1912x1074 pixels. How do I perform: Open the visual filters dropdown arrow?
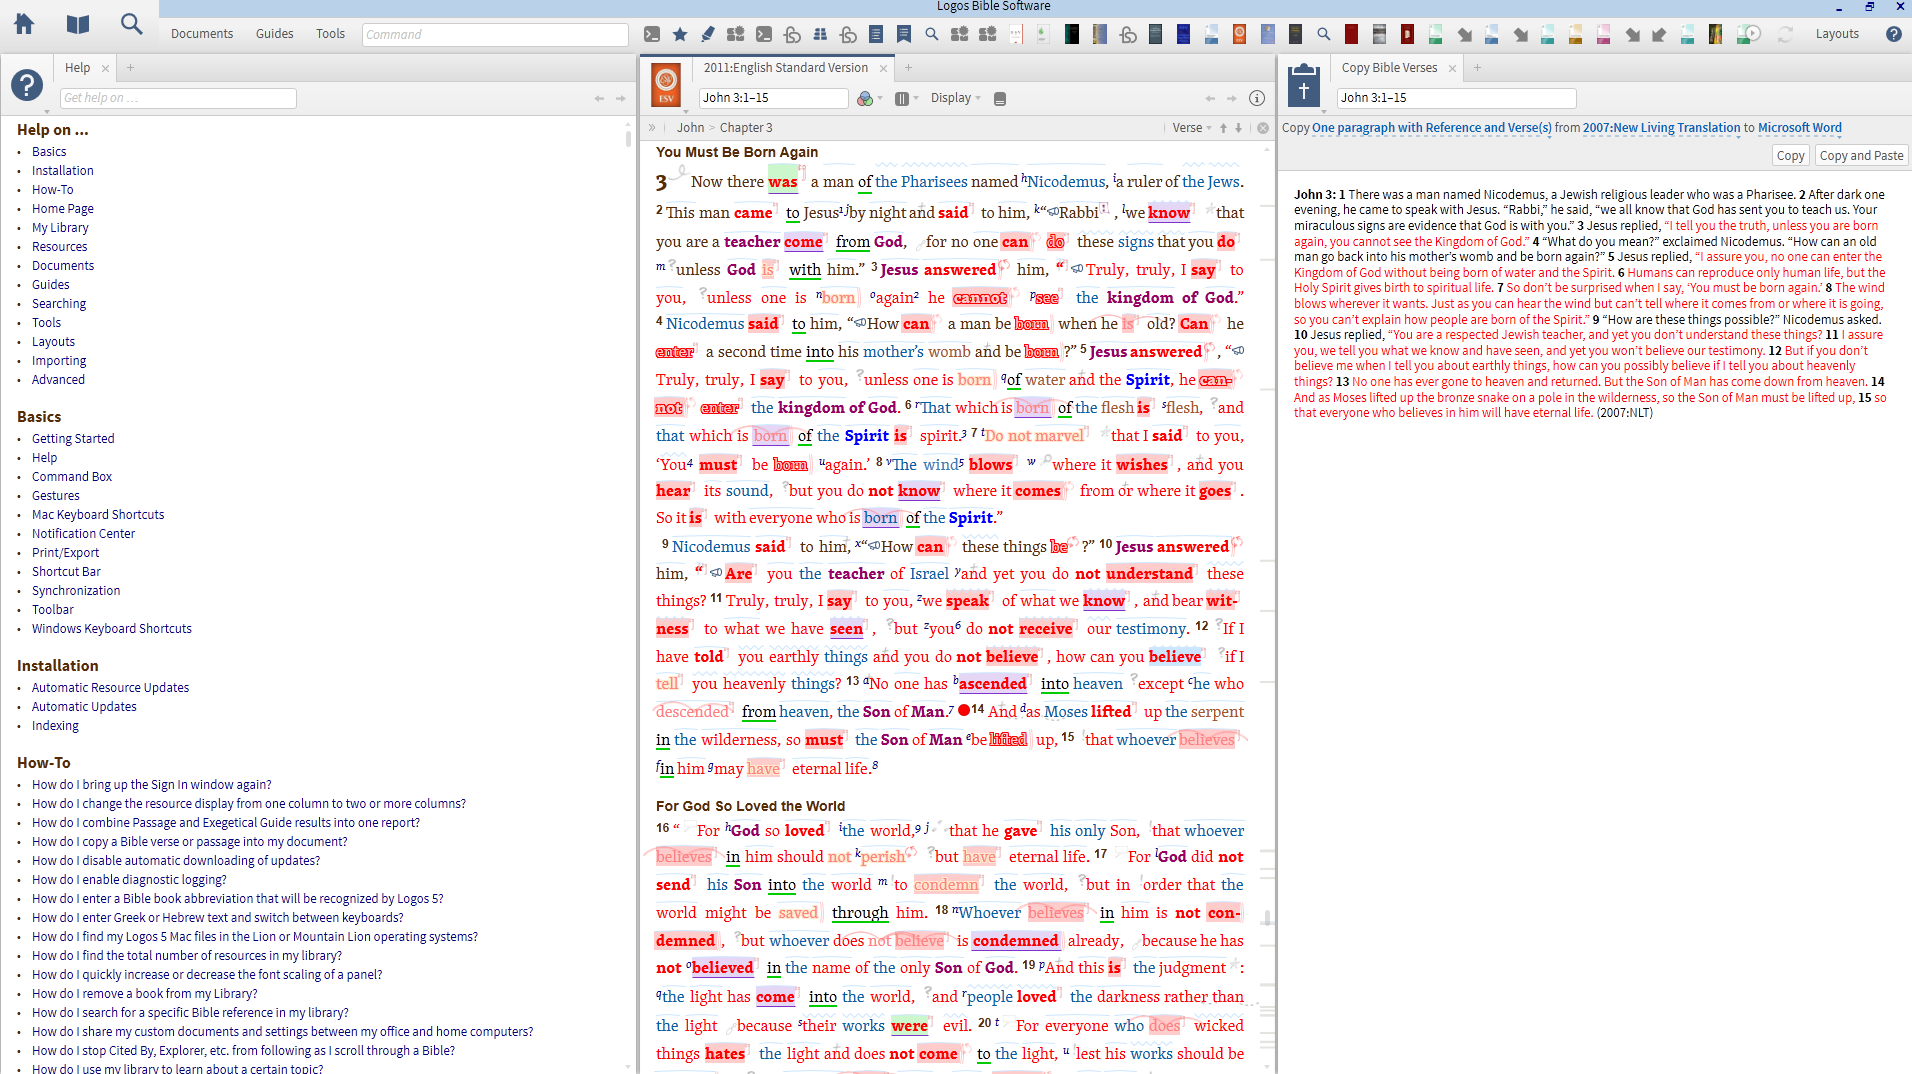coord(880,98)
